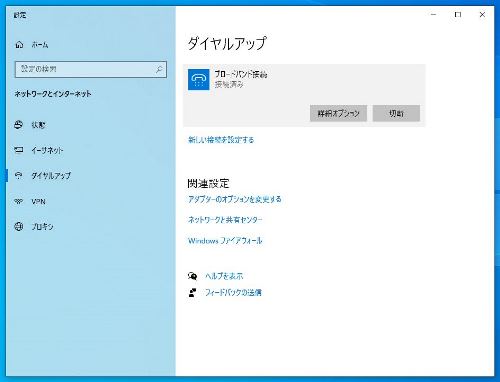Open the 状態 settings page
Screen dimensions: 500x382
(38, 125)
